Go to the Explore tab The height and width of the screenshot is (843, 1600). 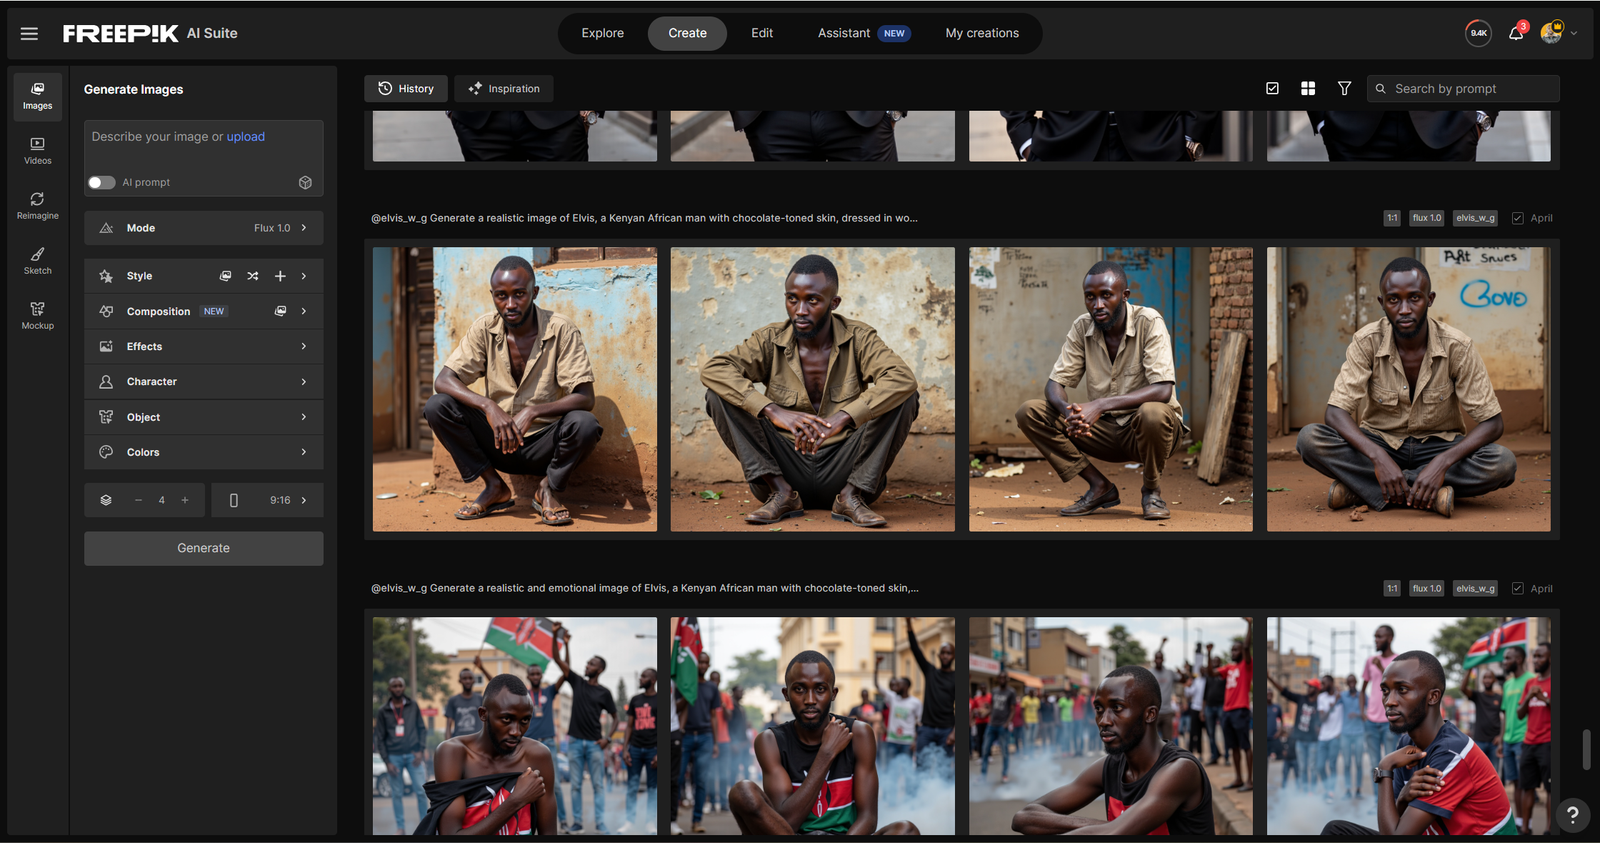(602, 33)
